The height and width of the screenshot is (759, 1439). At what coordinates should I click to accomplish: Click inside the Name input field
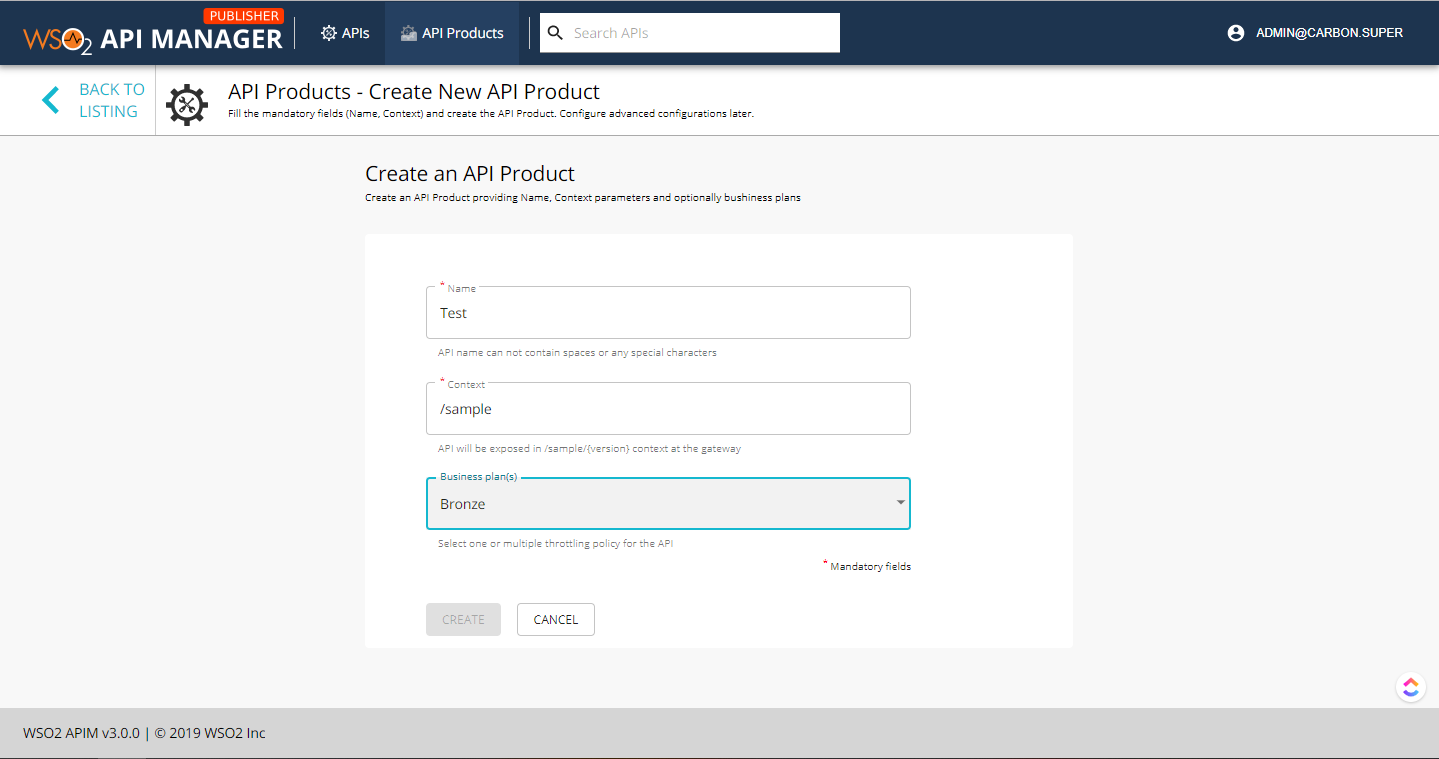click(668, 312)
